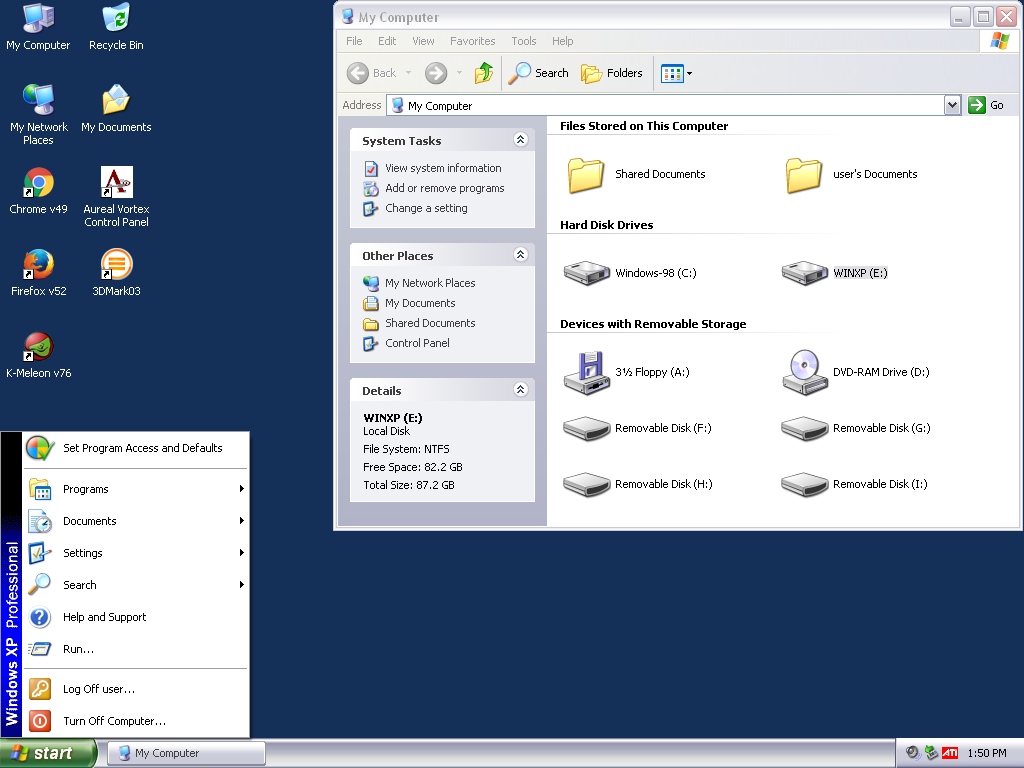Open the Favorites menu

click(x=472, y=41)
